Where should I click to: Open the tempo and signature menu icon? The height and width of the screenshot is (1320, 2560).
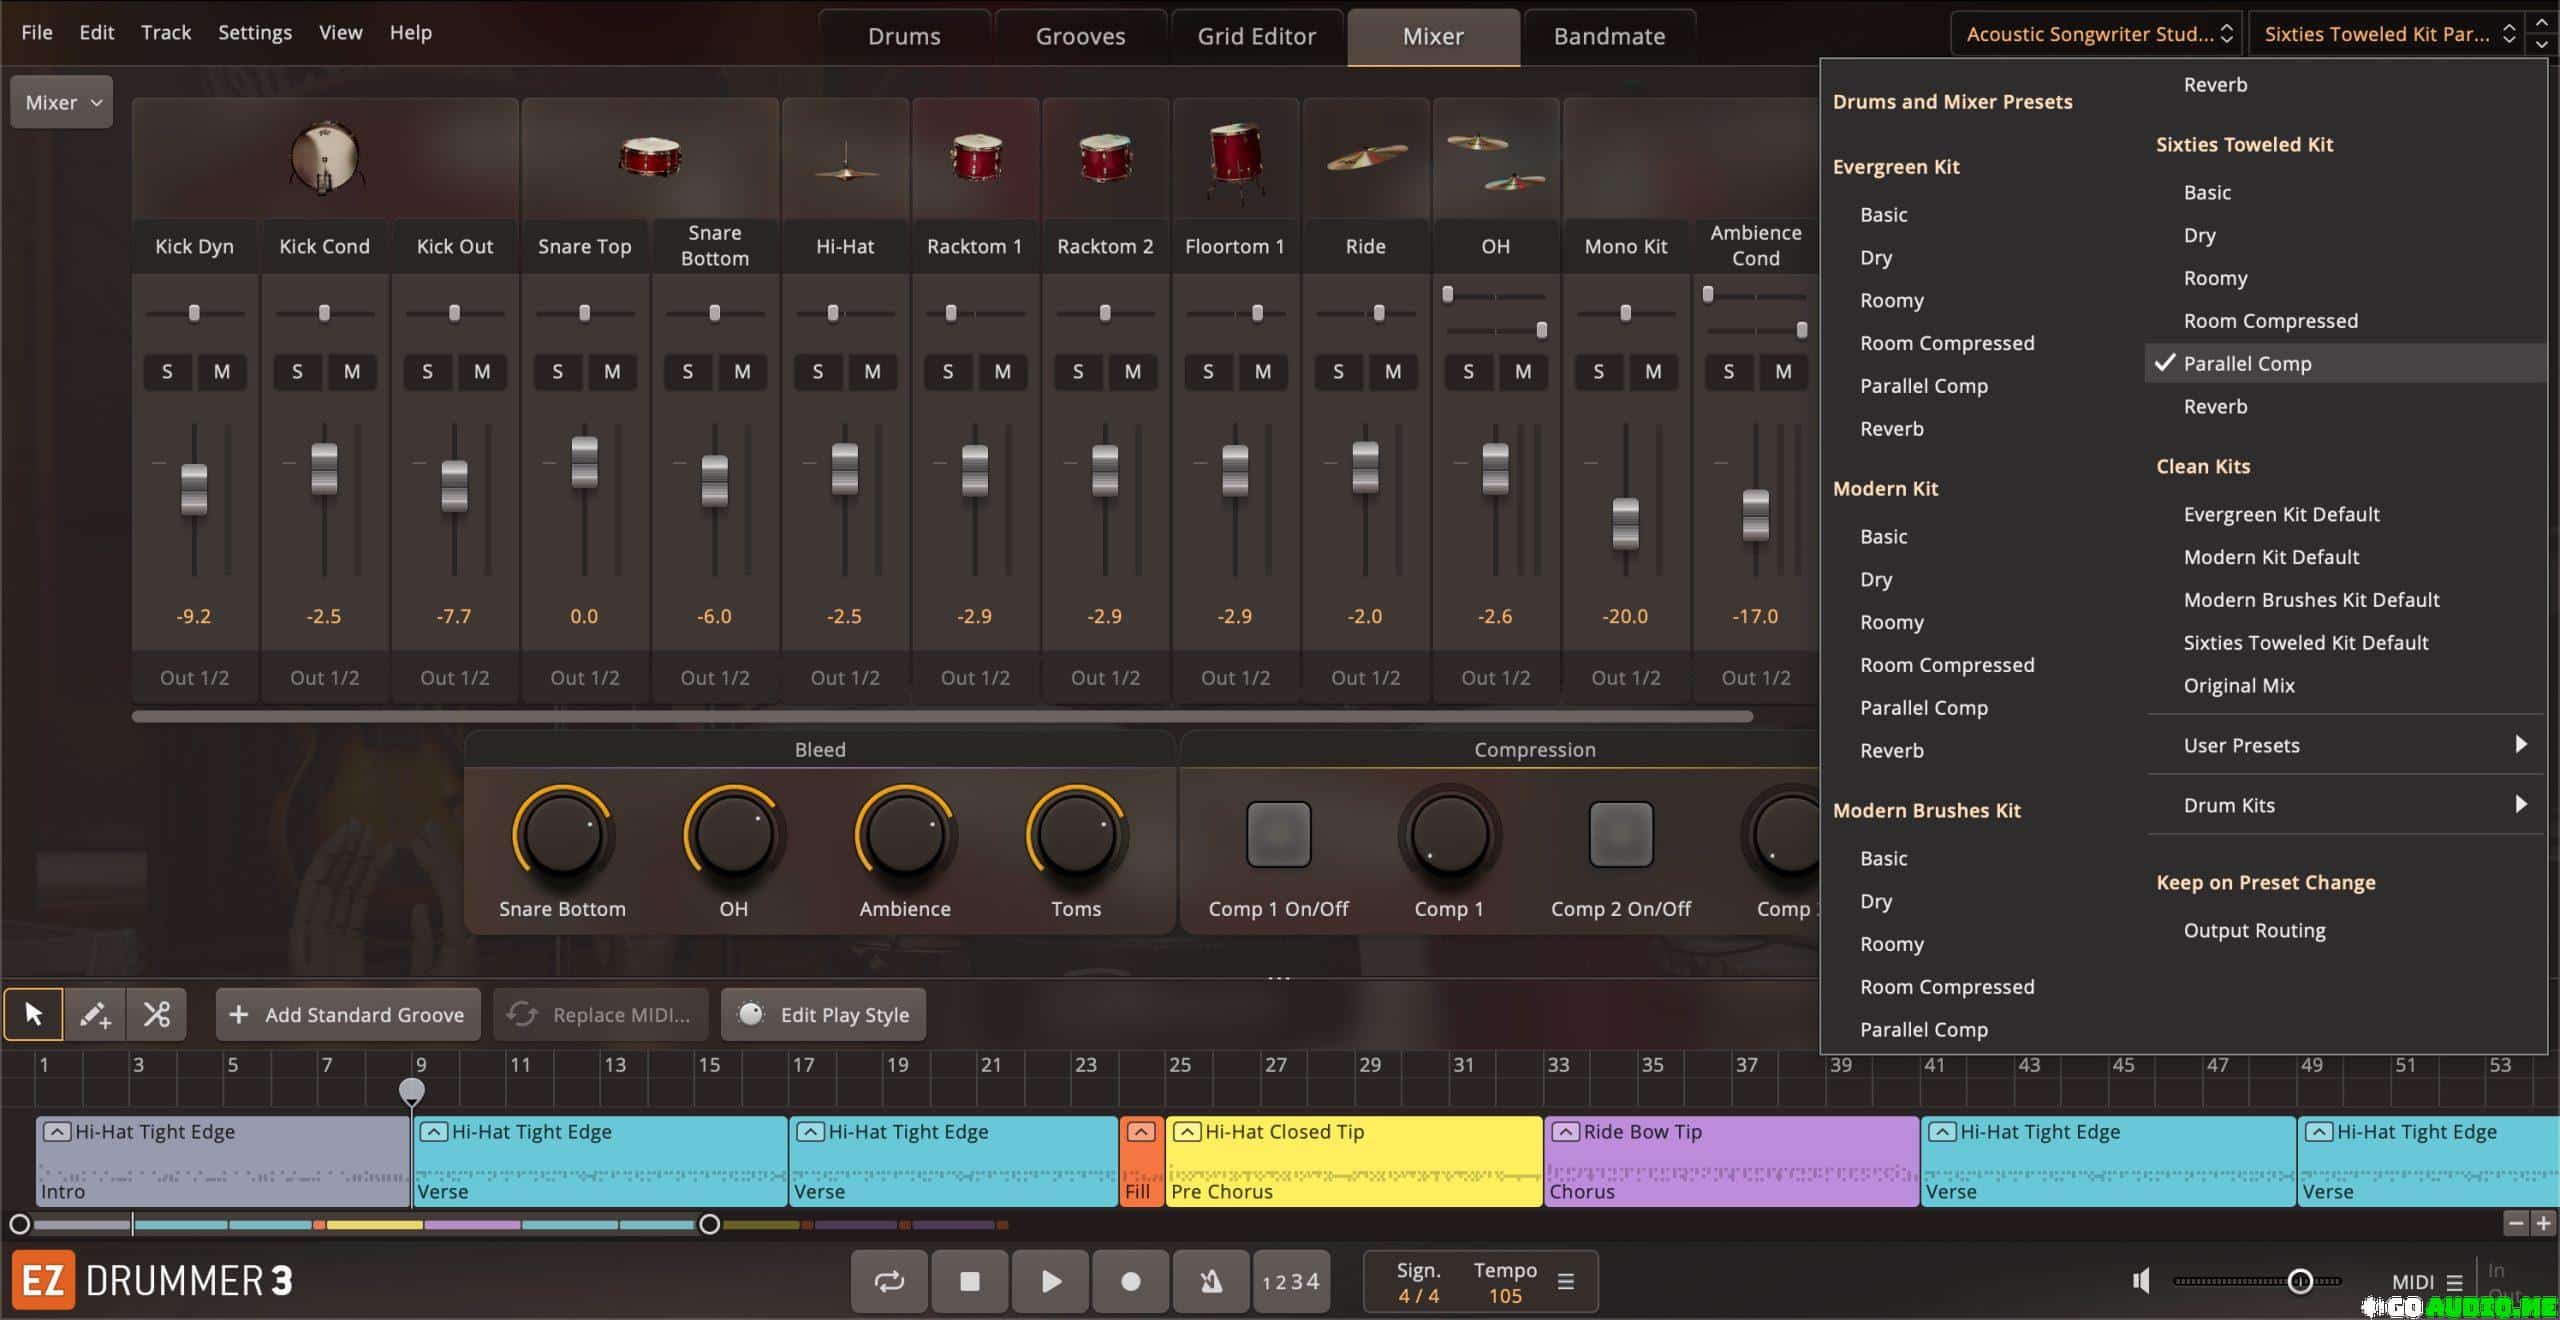click(x=1566, y=1281)
